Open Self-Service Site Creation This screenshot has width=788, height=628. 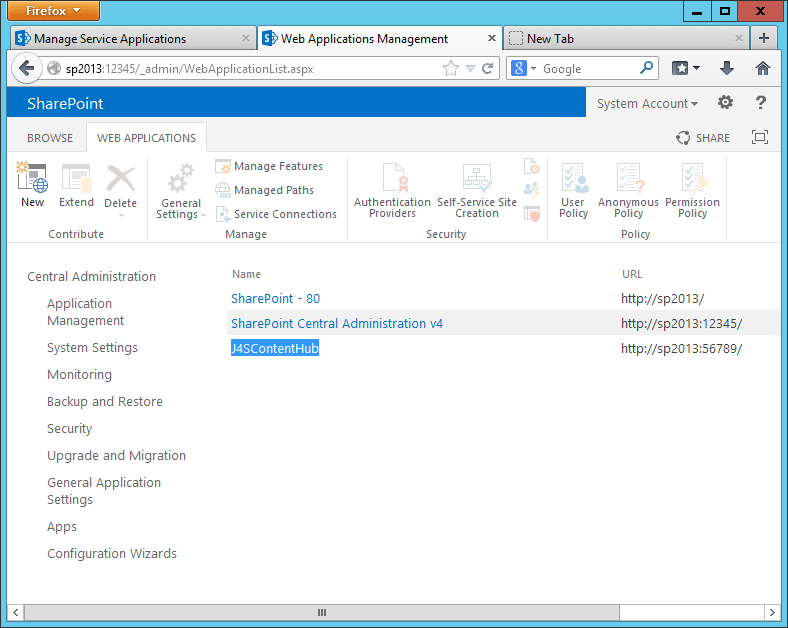pyautogui.click(x=477, y=191)
